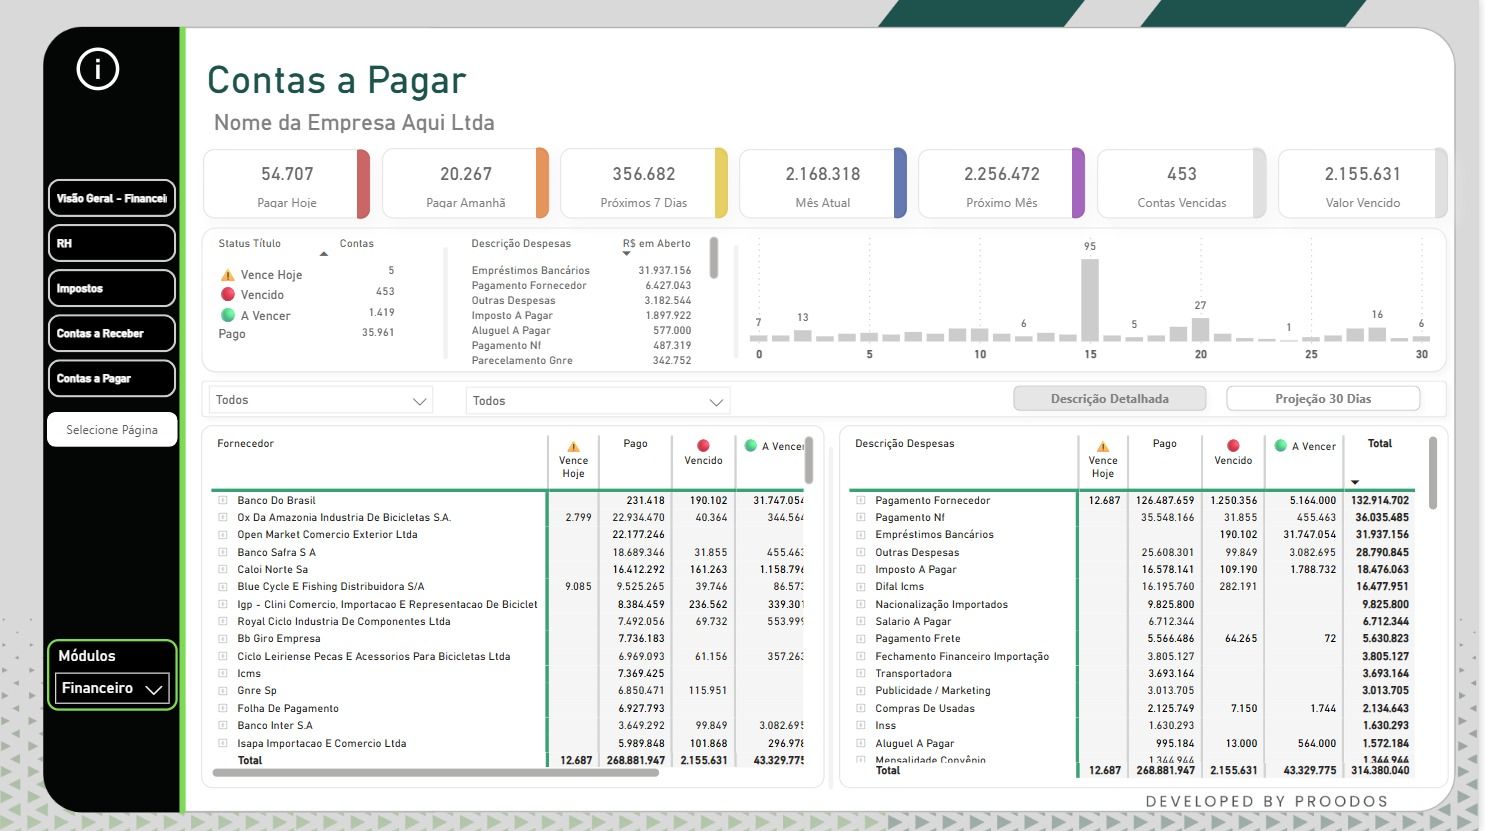The height and width of the screenshot is (831, 1485).
Task: Click the warning icon in Descrição Despesas table header
Action: 1103,446
